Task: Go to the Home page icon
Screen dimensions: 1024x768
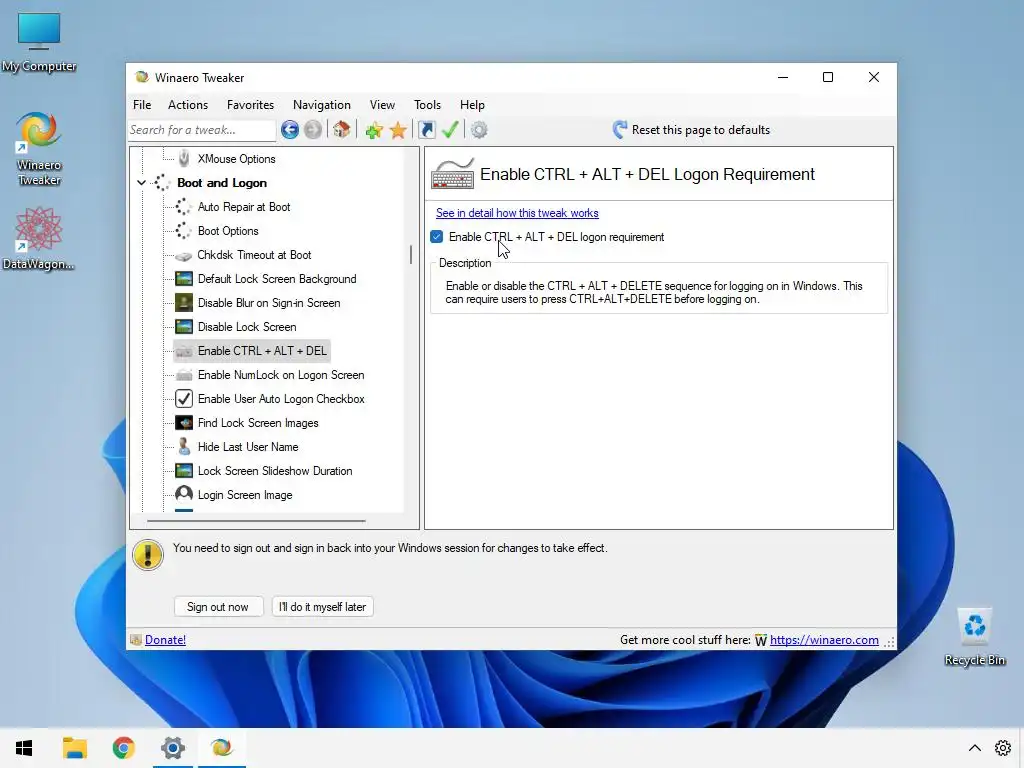Action: [x=342, y=129]
